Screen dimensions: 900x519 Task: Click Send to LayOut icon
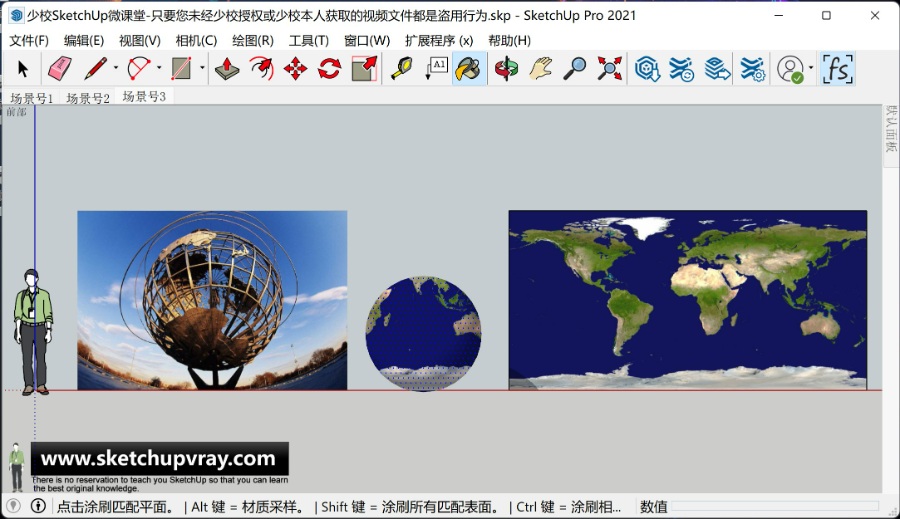717,69
